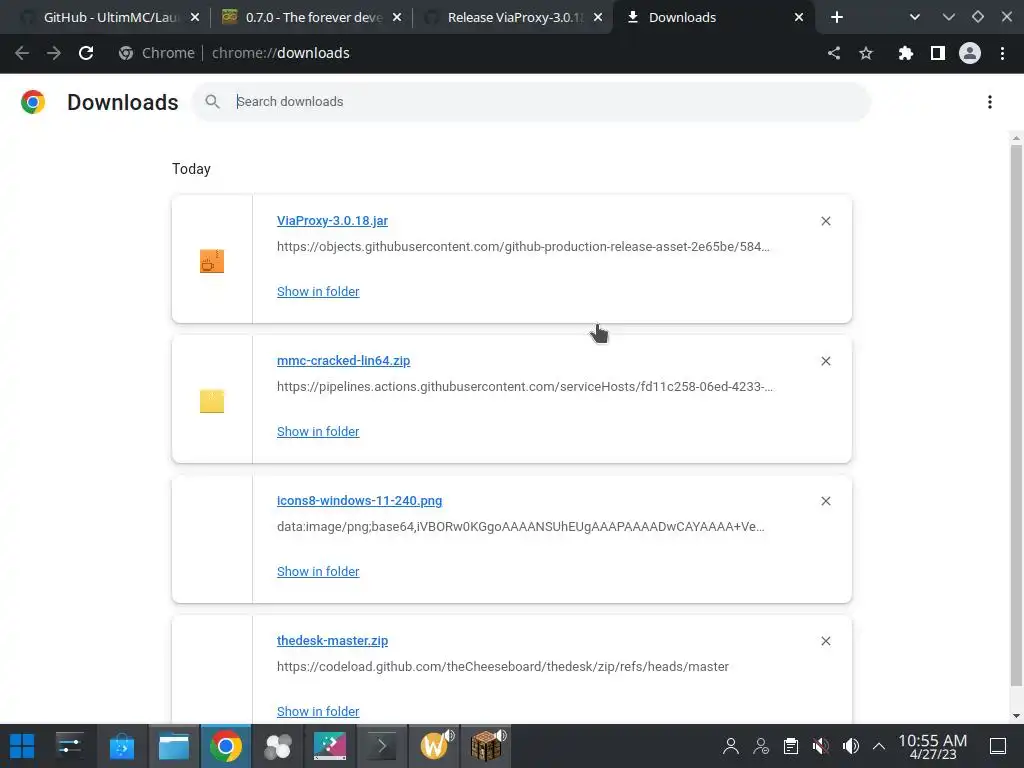The width and height of the screenshot is (1024, 768).
Task: Go back to previous page
Action: [22, 53]
